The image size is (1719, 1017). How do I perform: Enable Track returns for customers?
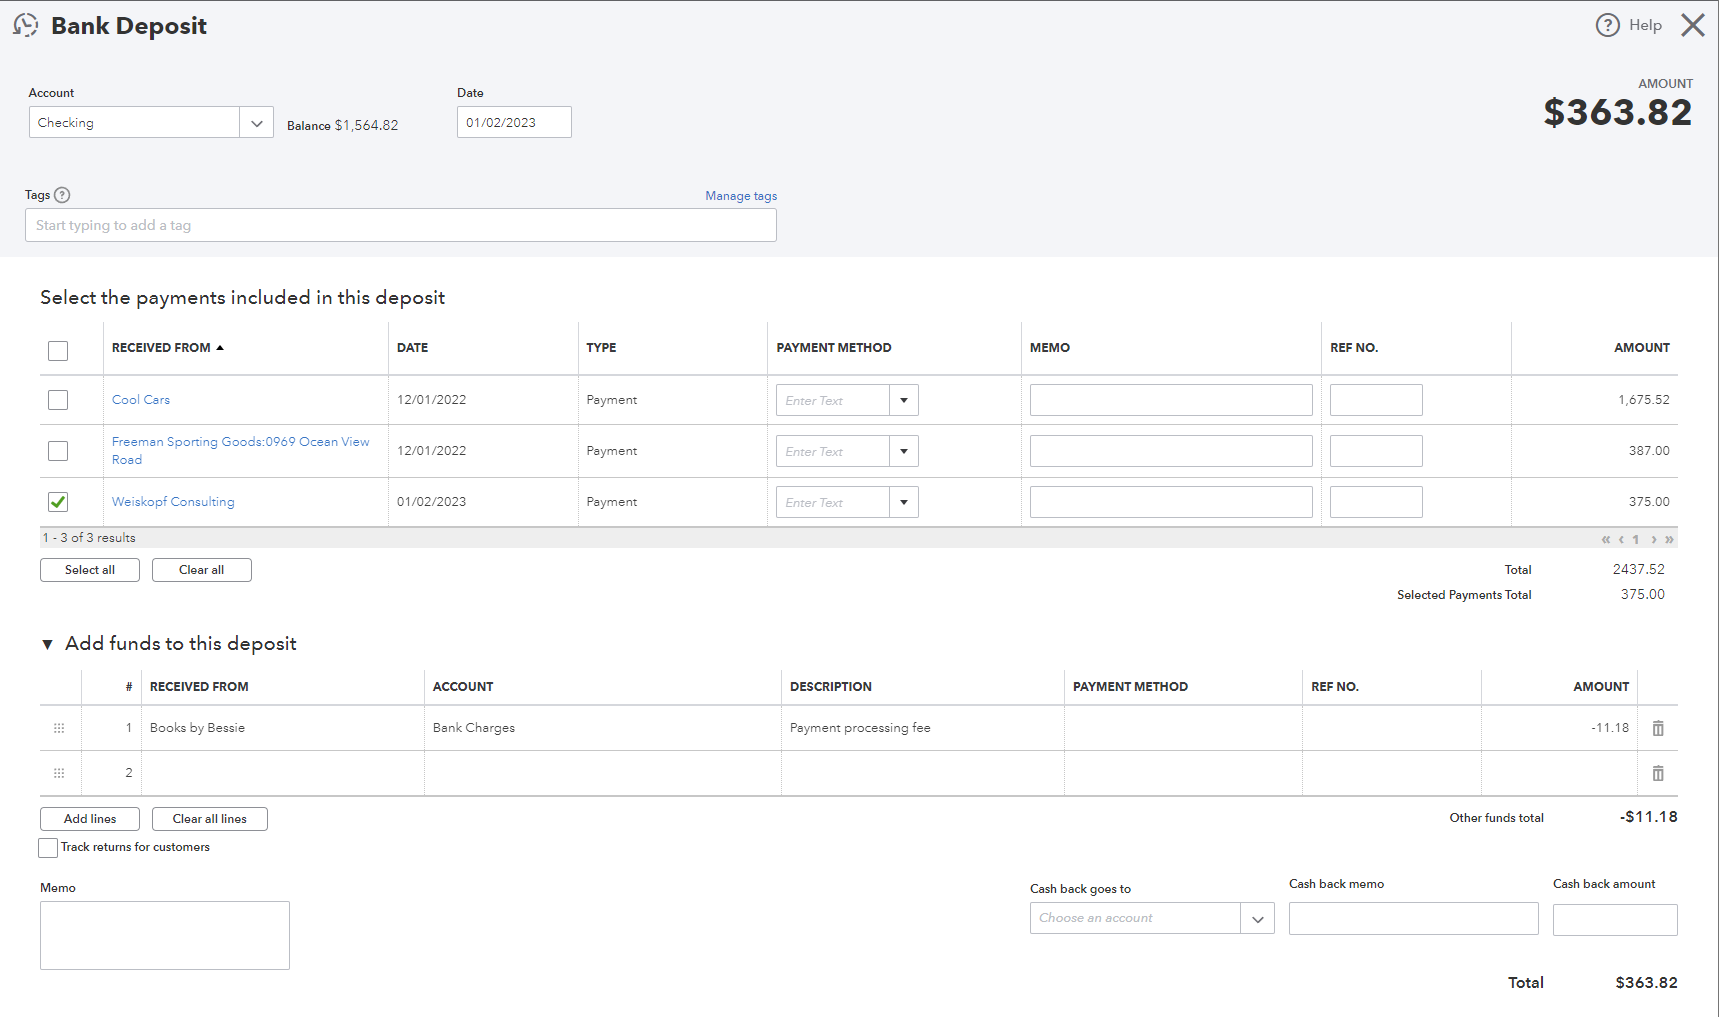(x=48, y=847)
